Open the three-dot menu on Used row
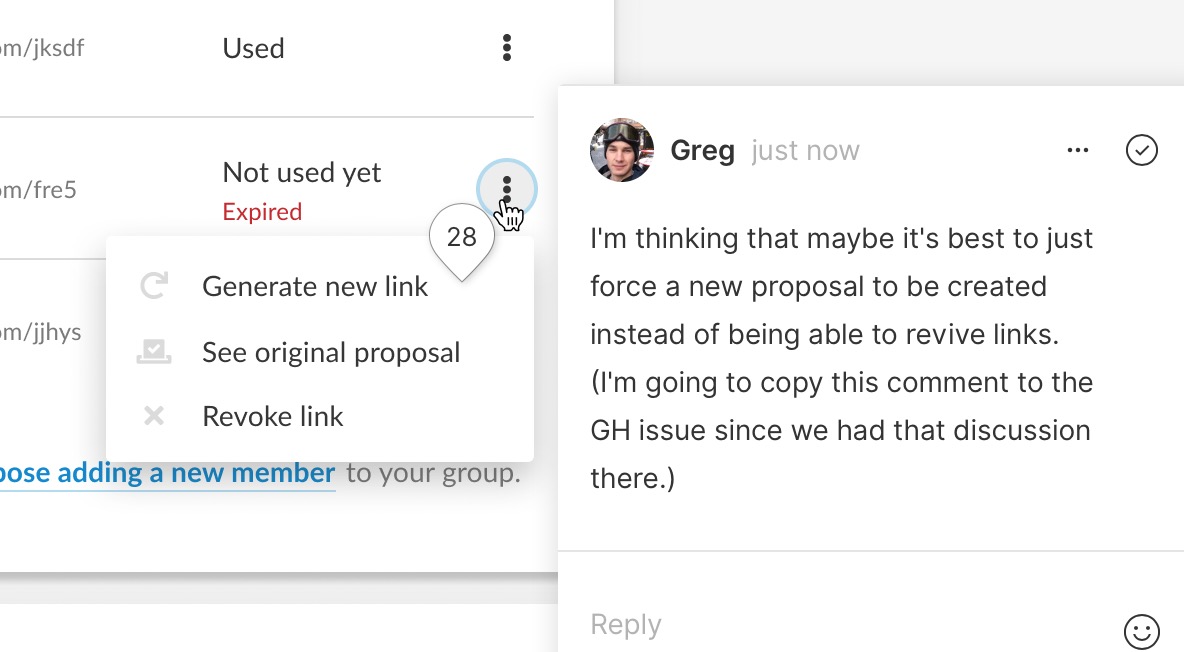 click(507, 48)
